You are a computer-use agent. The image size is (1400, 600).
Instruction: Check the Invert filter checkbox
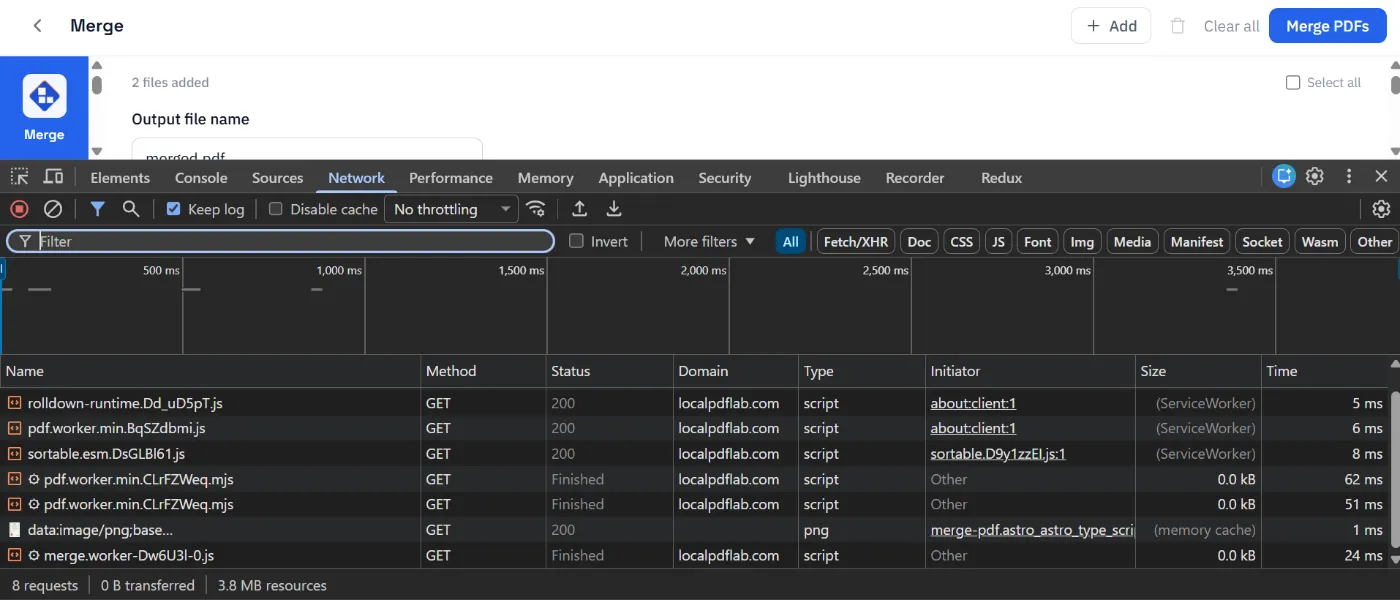[x=576, y=241]
